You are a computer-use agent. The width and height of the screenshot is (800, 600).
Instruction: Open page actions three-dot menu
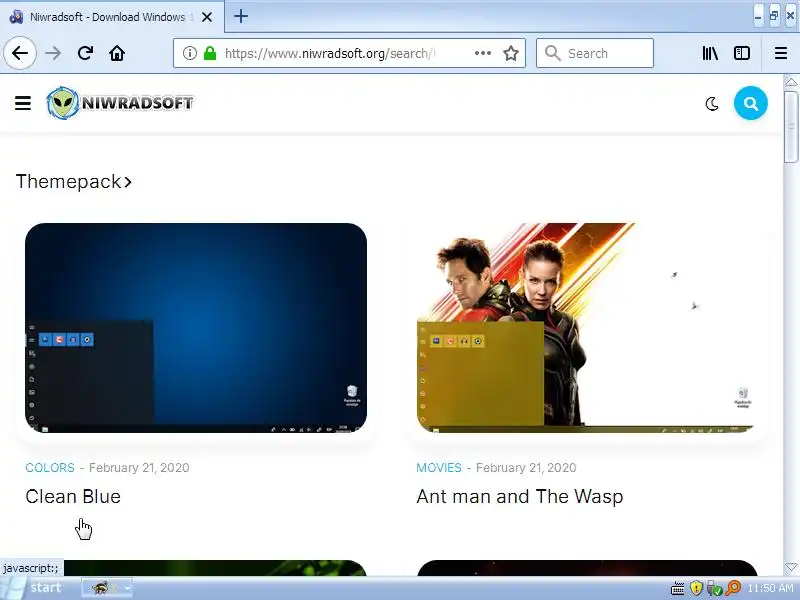483,53
